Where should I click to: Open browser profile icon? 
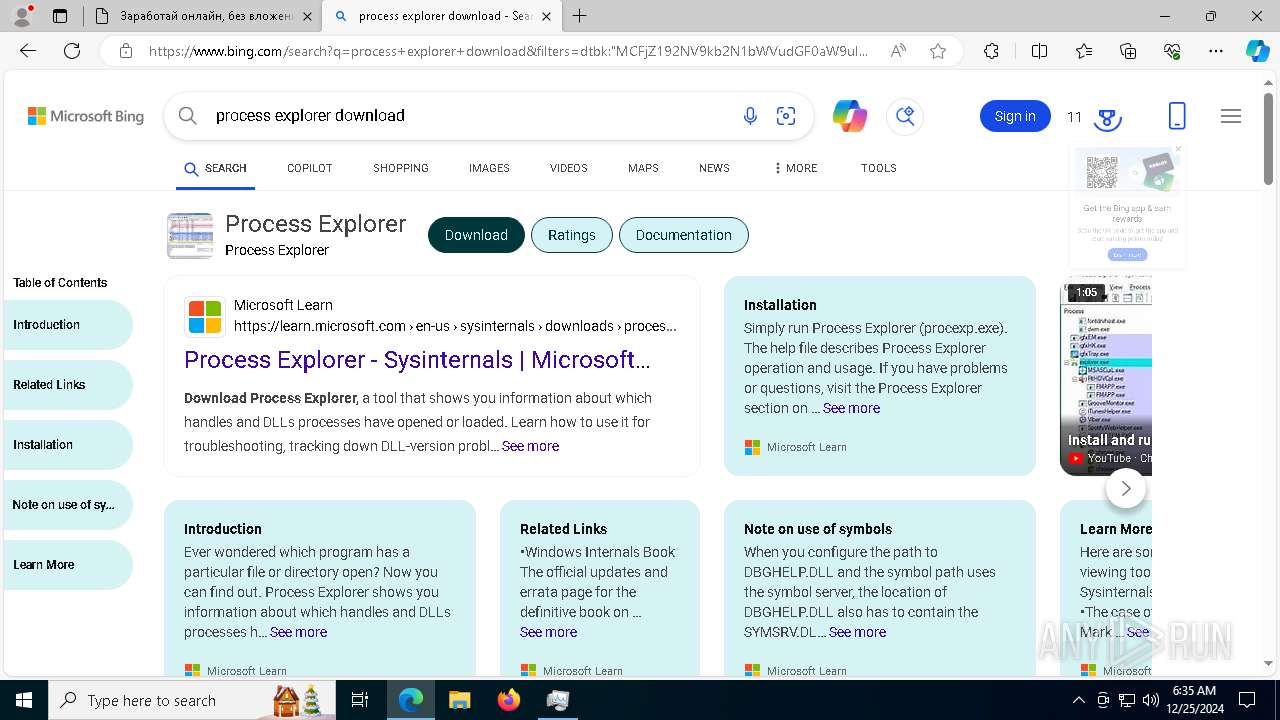[x=22, y=16]
